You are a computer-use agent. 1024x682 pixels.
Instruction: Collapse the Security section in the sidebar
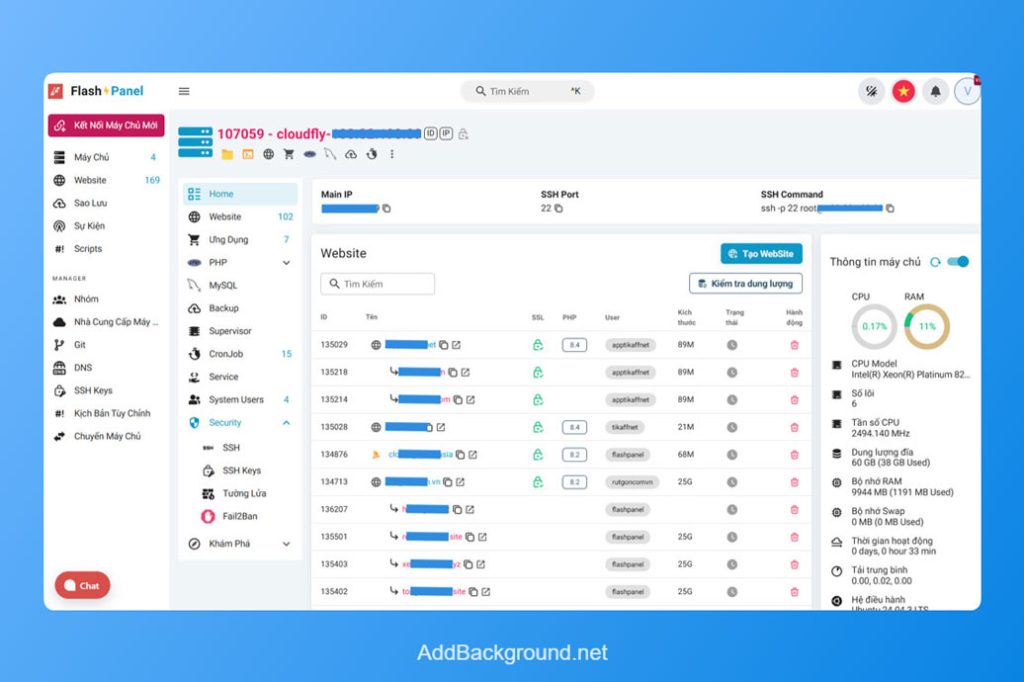(238, 422)
